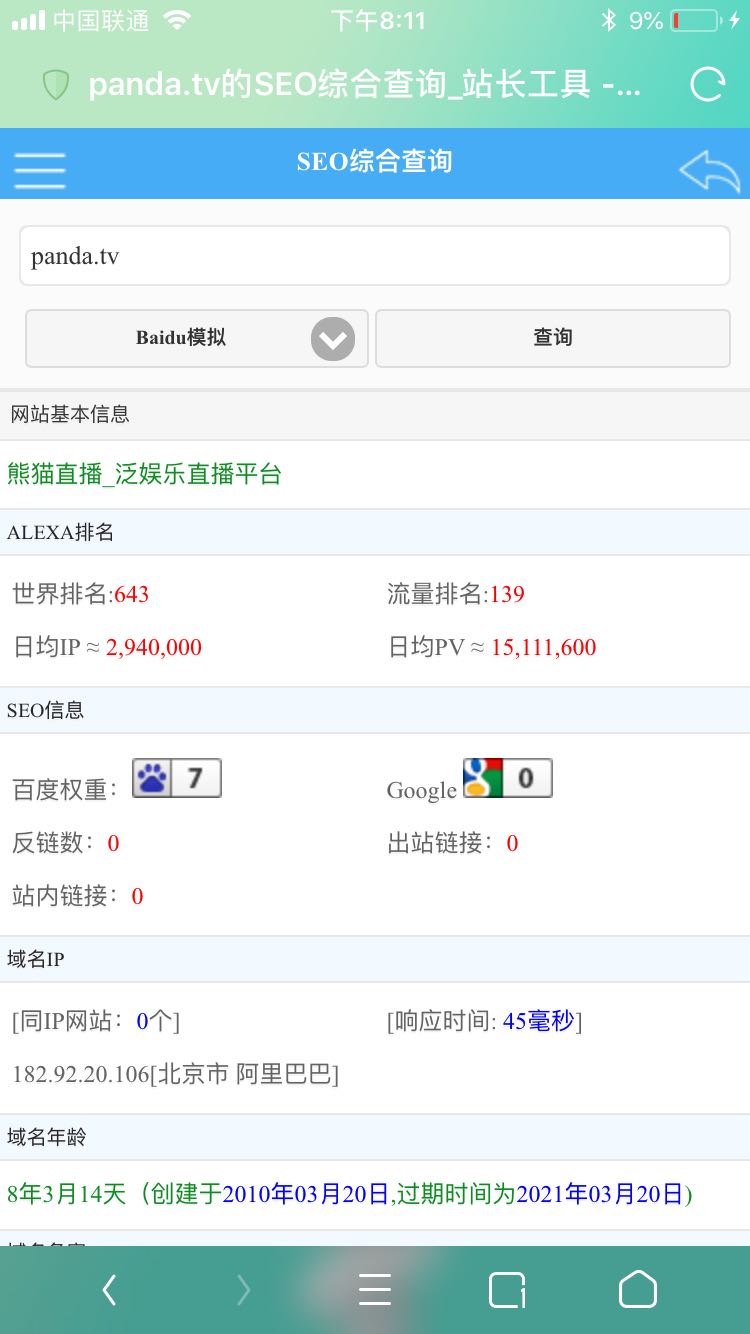Tap world rank value 643
Image resolution: width=750 pixels, height=1334 pixels.
tap(131, 594)
